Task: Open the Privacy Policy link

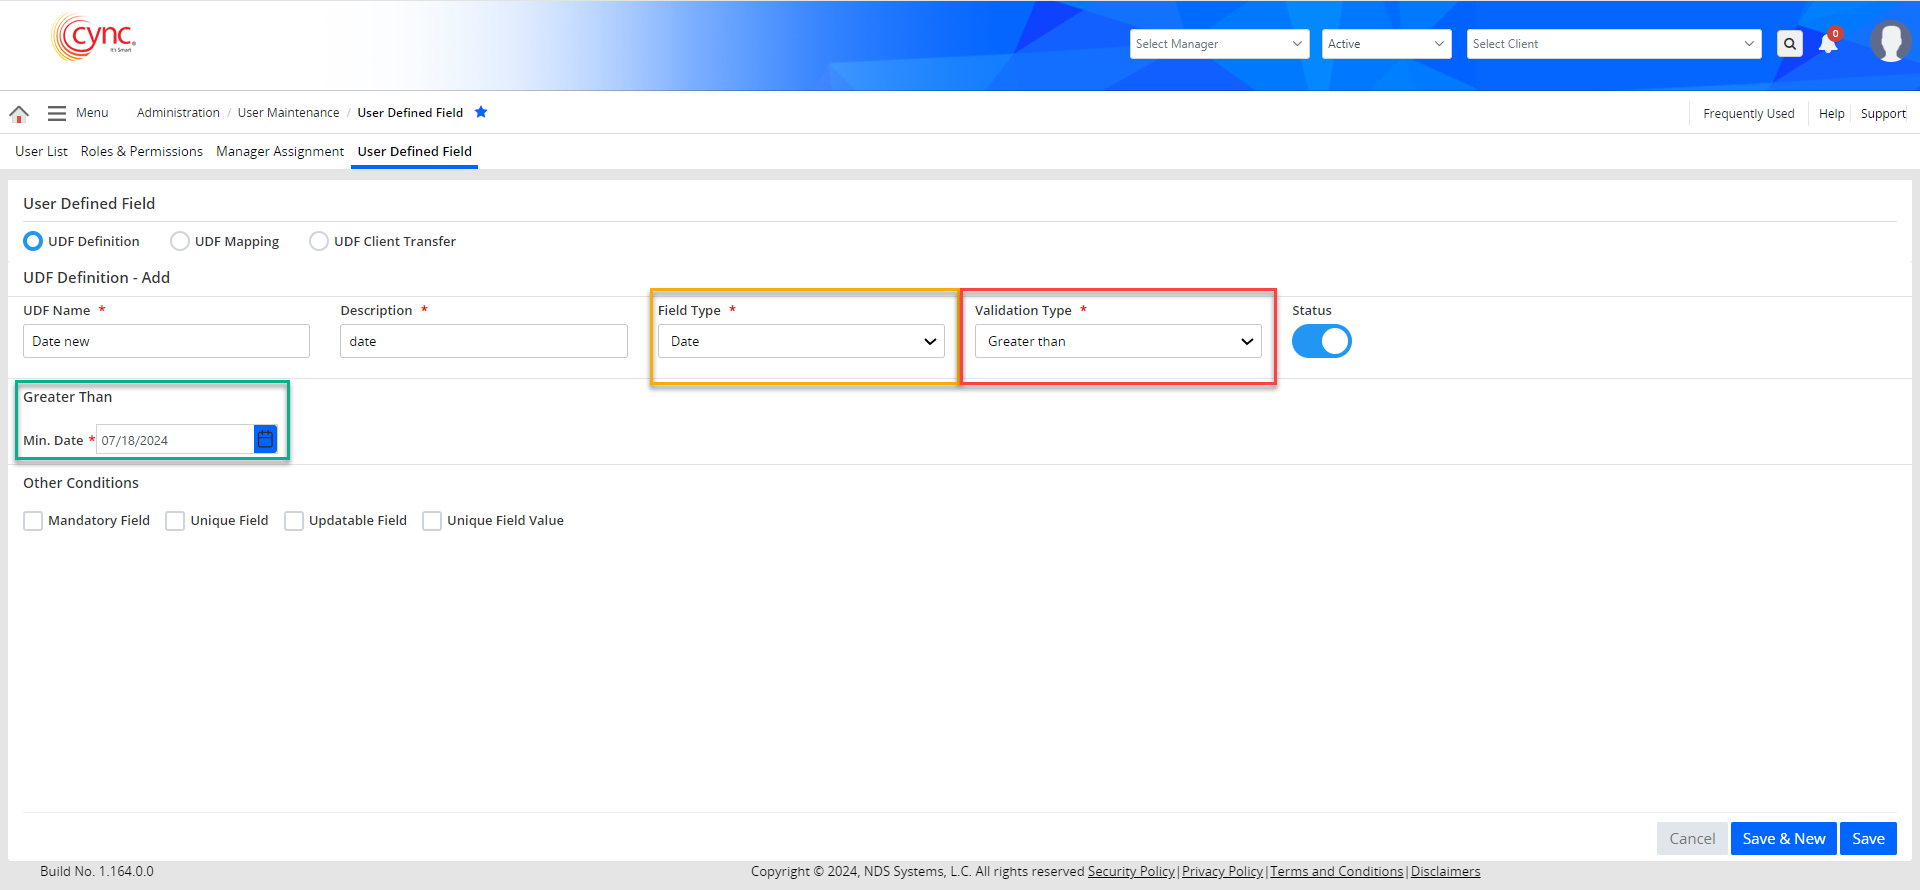Action: [1222, 871]
